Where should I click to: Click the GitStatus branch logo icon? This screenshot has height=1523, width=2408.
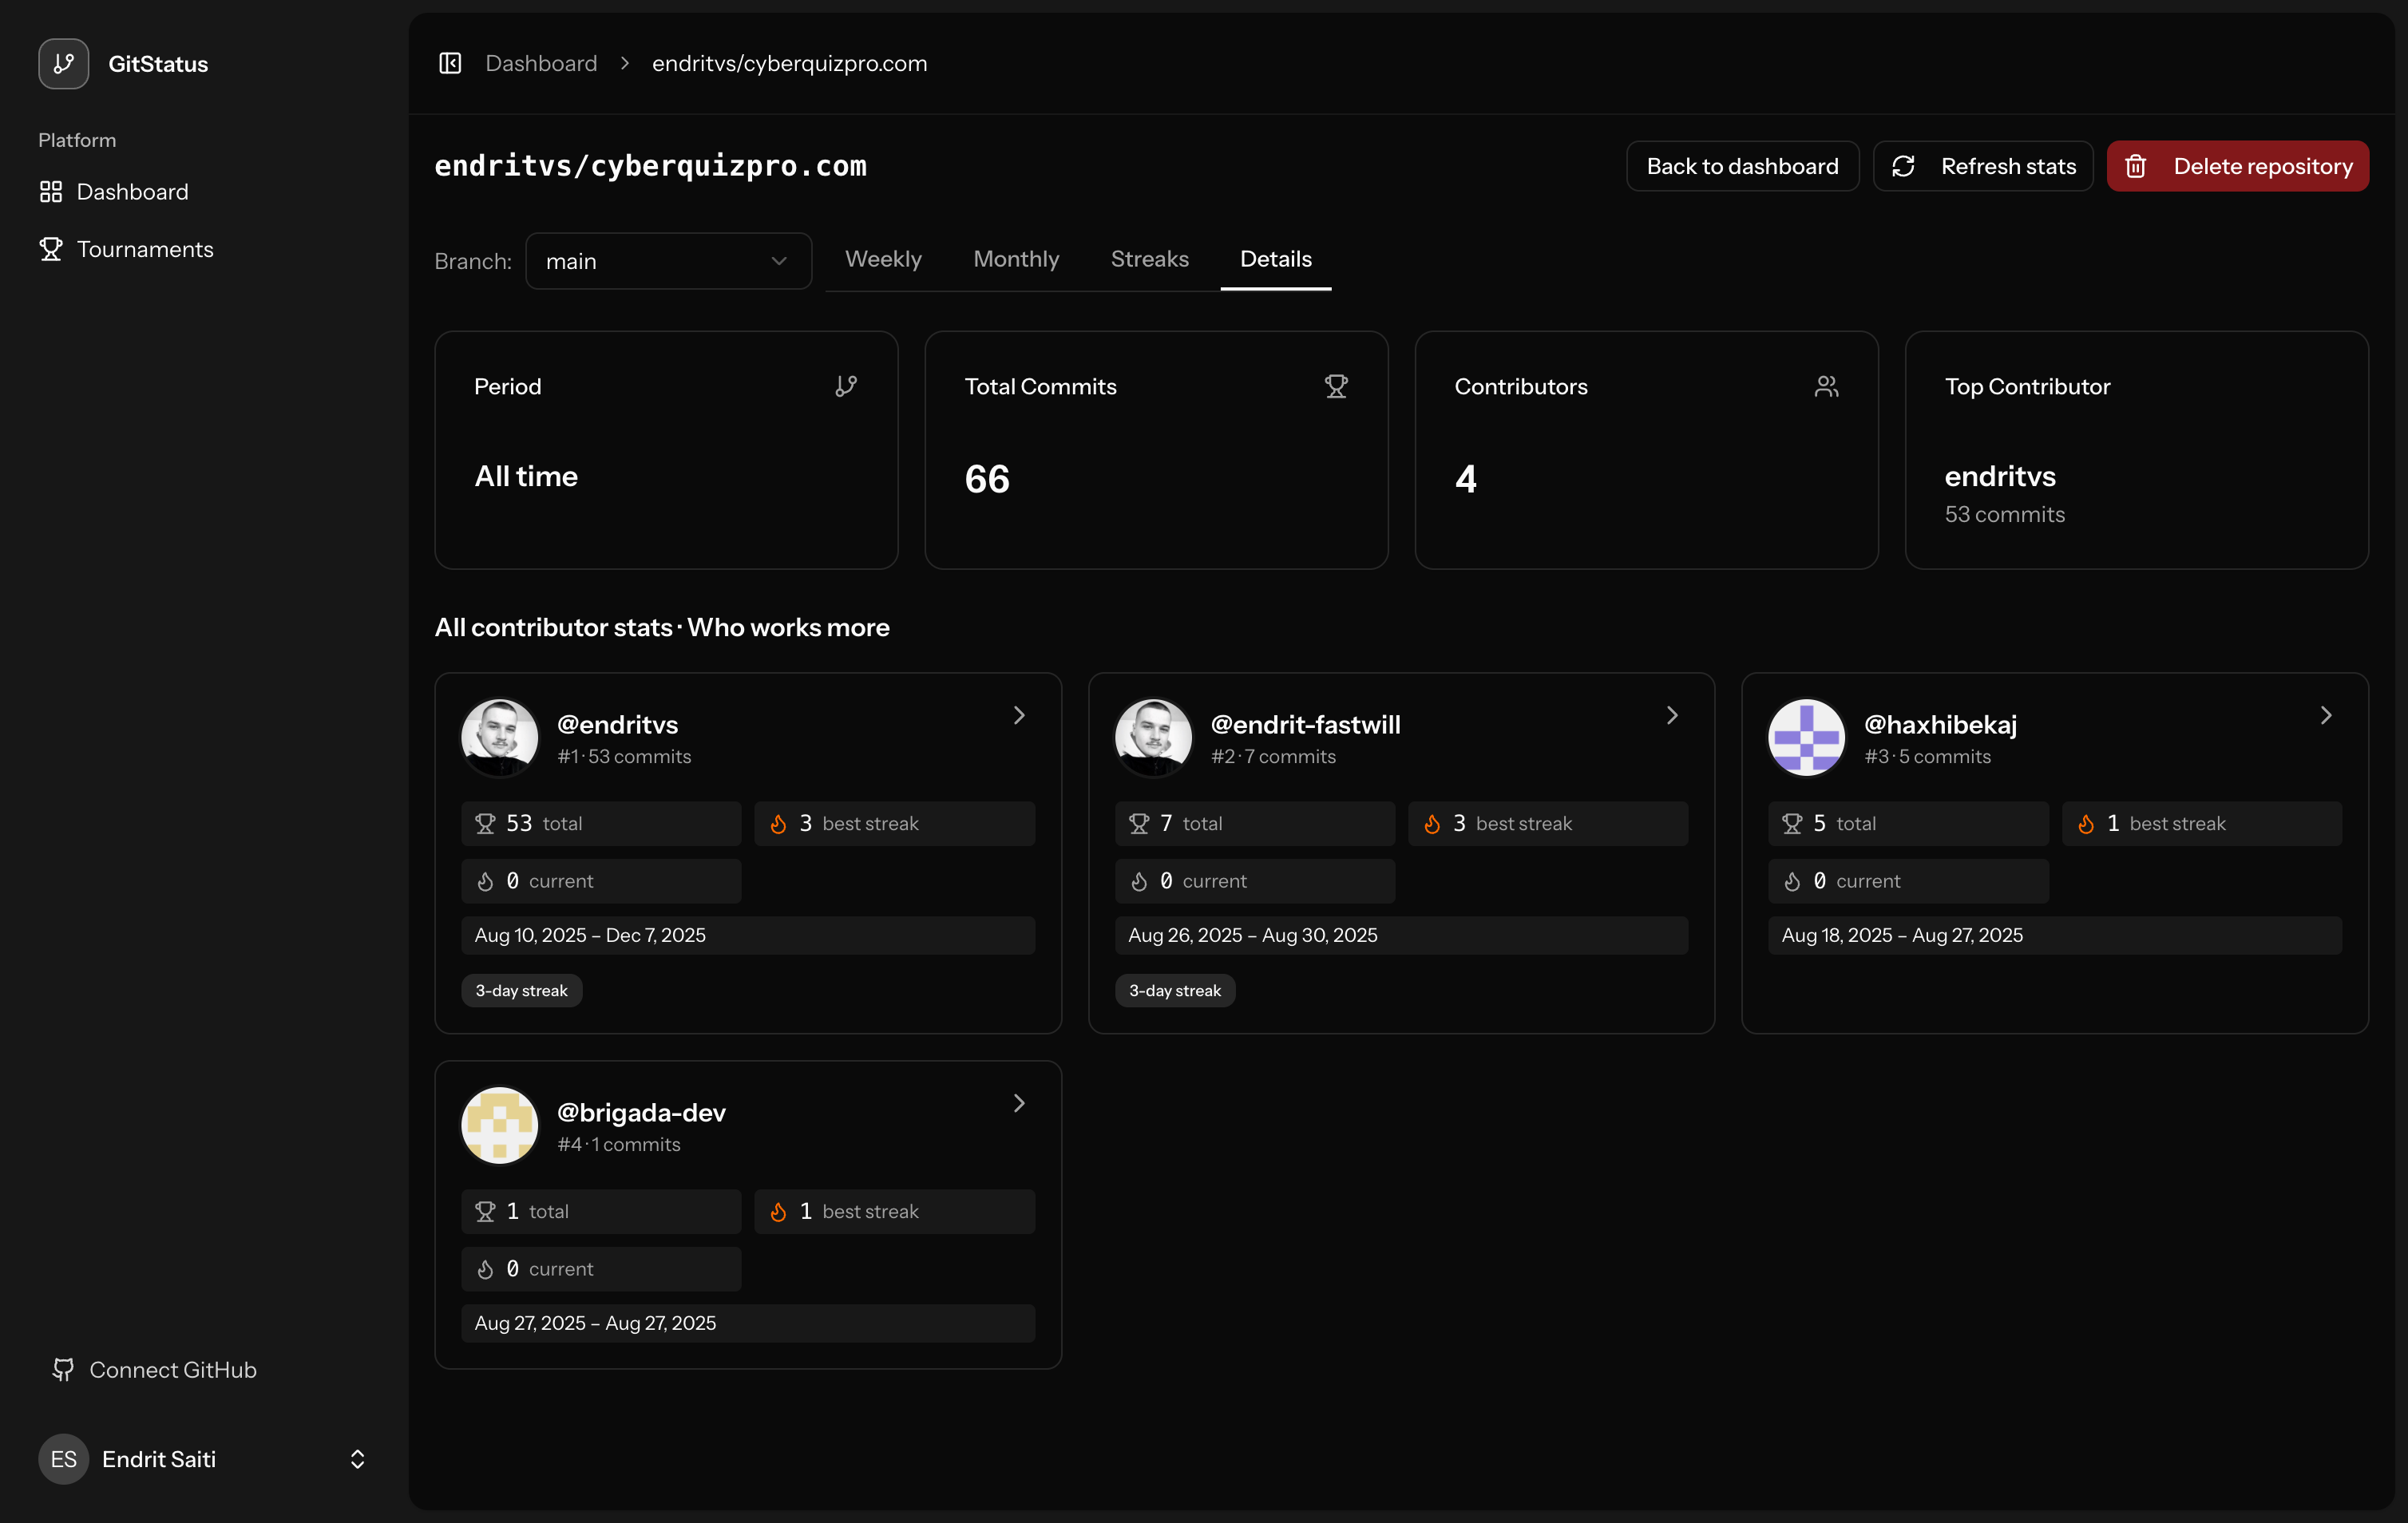(x=63, y=63)
